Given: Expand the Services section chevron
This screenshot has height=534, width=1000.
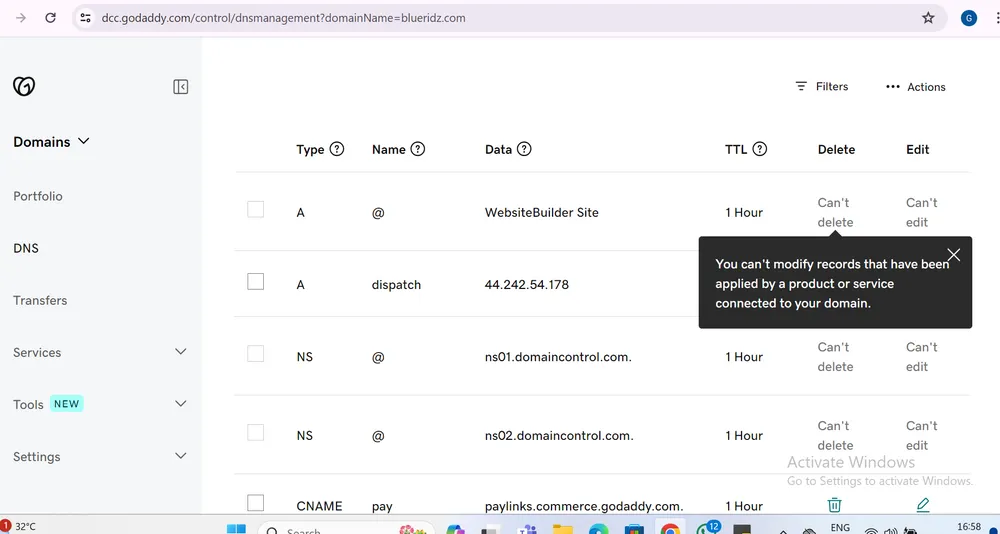Looking at the screenshot, I should (x=181, y=352).
